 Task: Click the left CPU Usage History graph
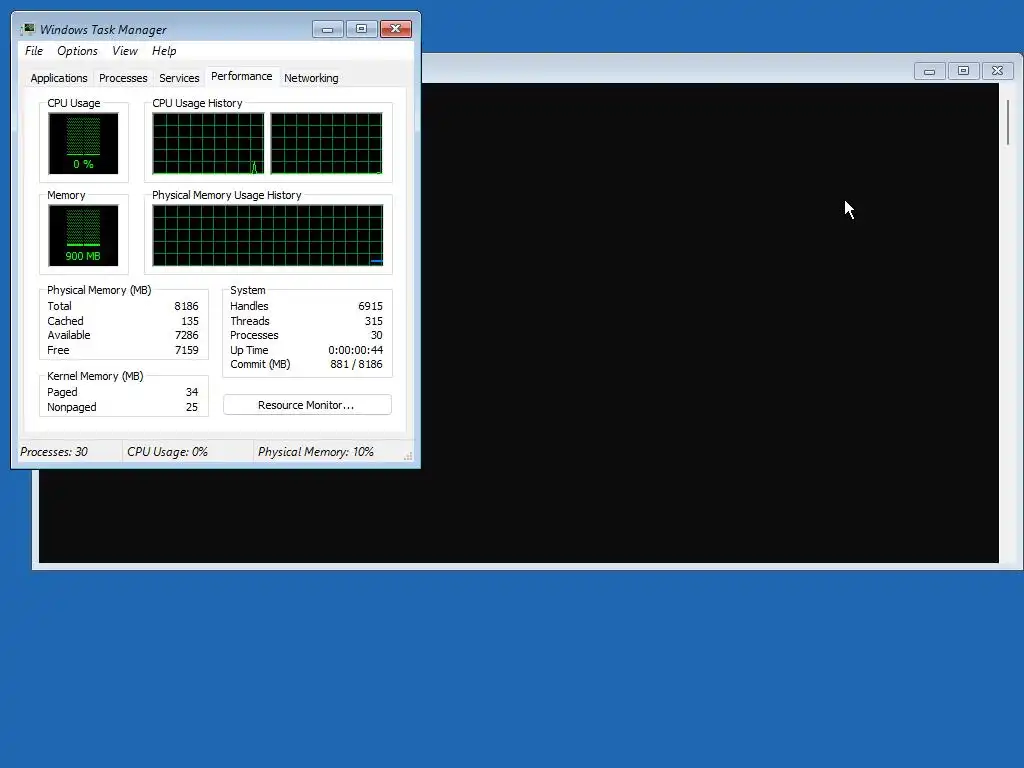point(208,144)
